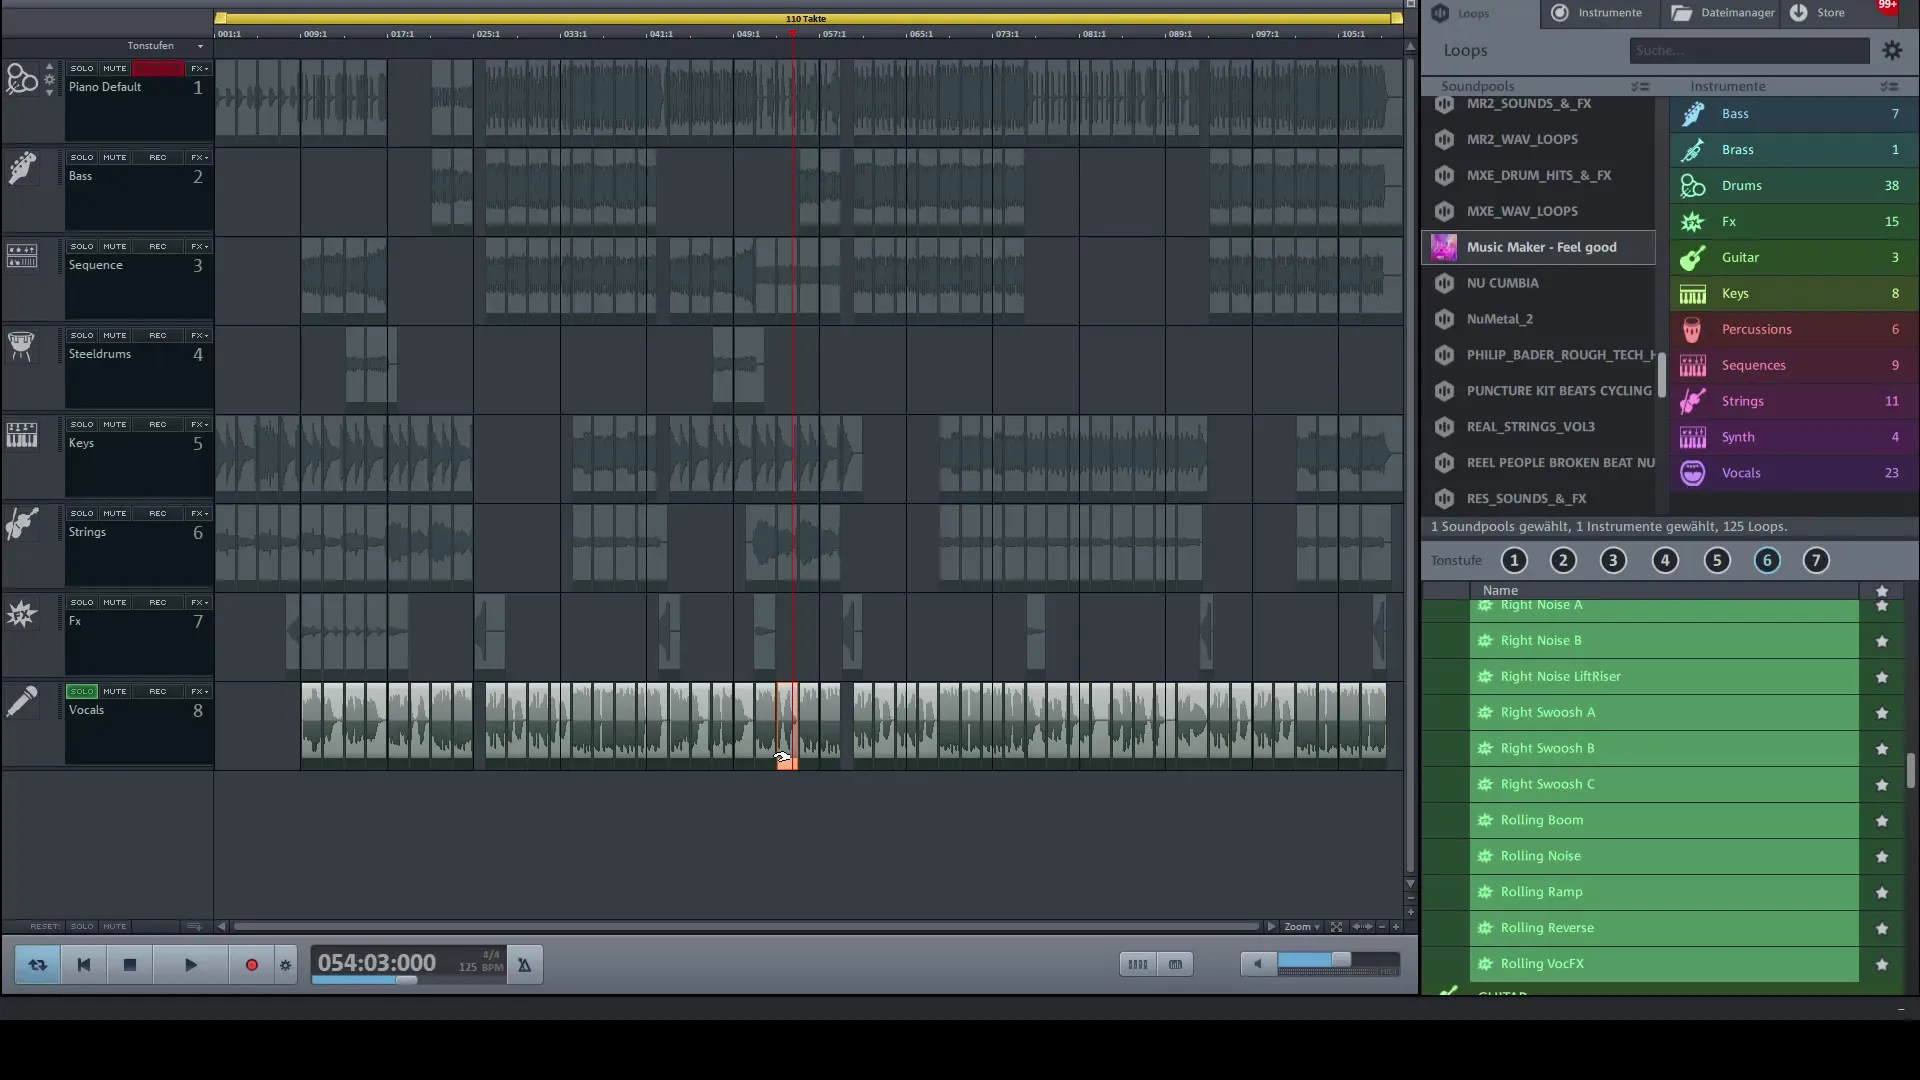Viewport: 1920px width, 1080px height.
Task: Reset all SOLO states button
Action: (x=82, y=927)
